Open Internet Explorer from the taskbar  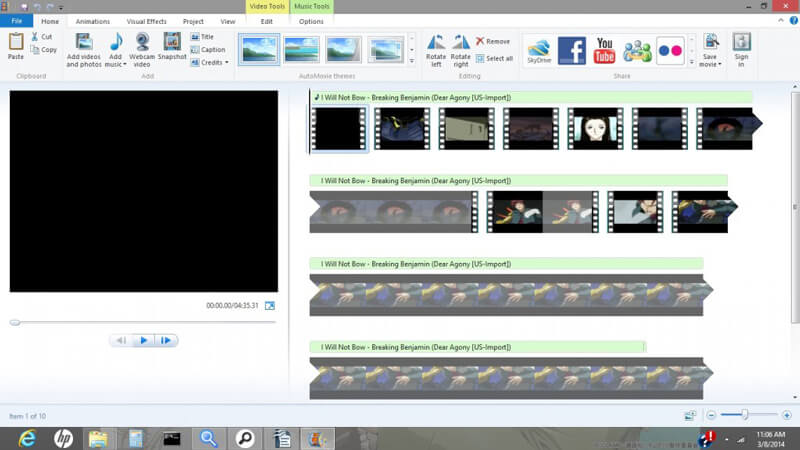point(26,438)
